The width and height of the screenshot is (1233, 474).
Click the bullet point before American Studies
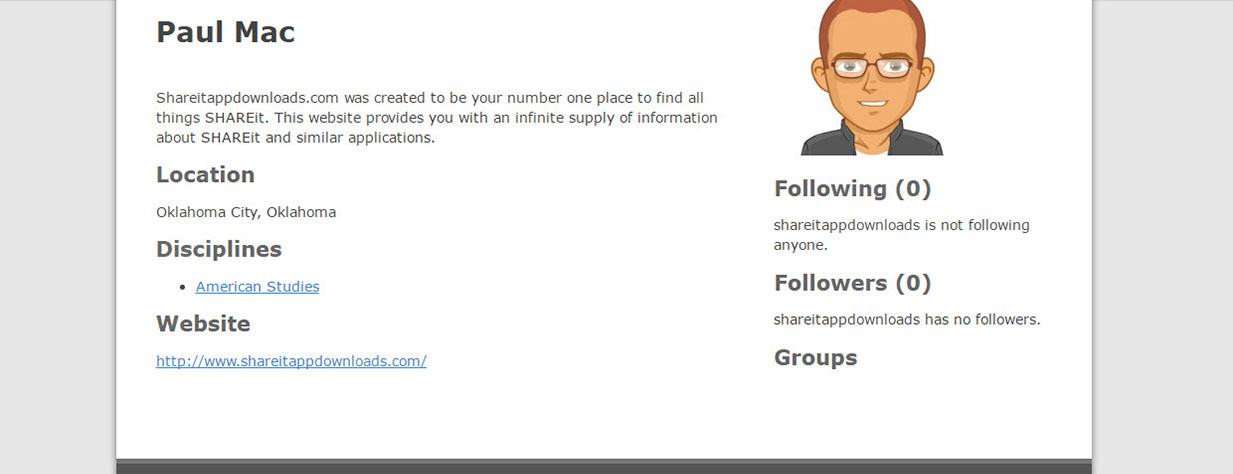(182, 288)
